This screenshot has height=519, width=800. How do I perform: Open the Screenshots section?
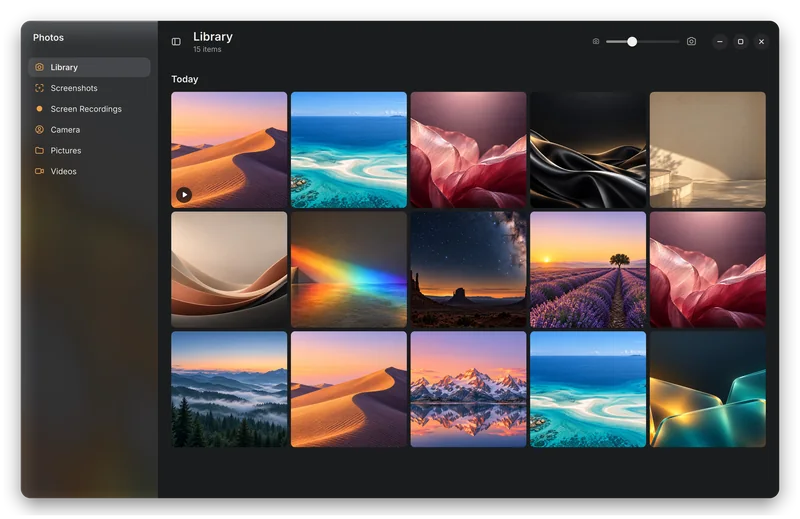89,88
